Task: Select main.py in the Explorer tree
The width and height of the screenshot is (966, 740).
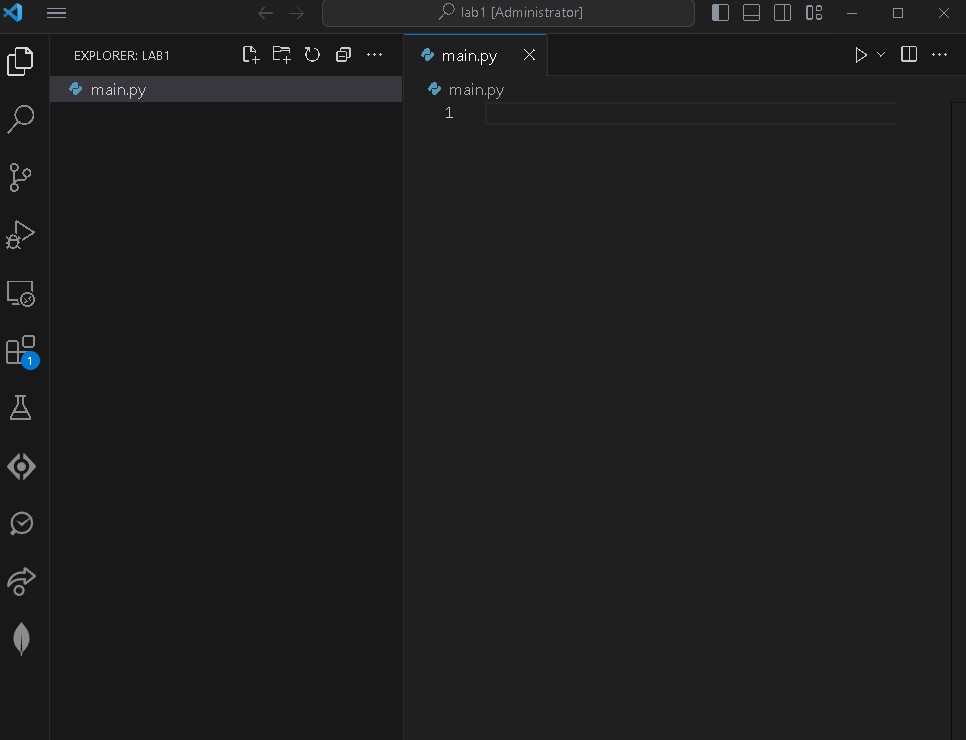Action: [118, 90]
